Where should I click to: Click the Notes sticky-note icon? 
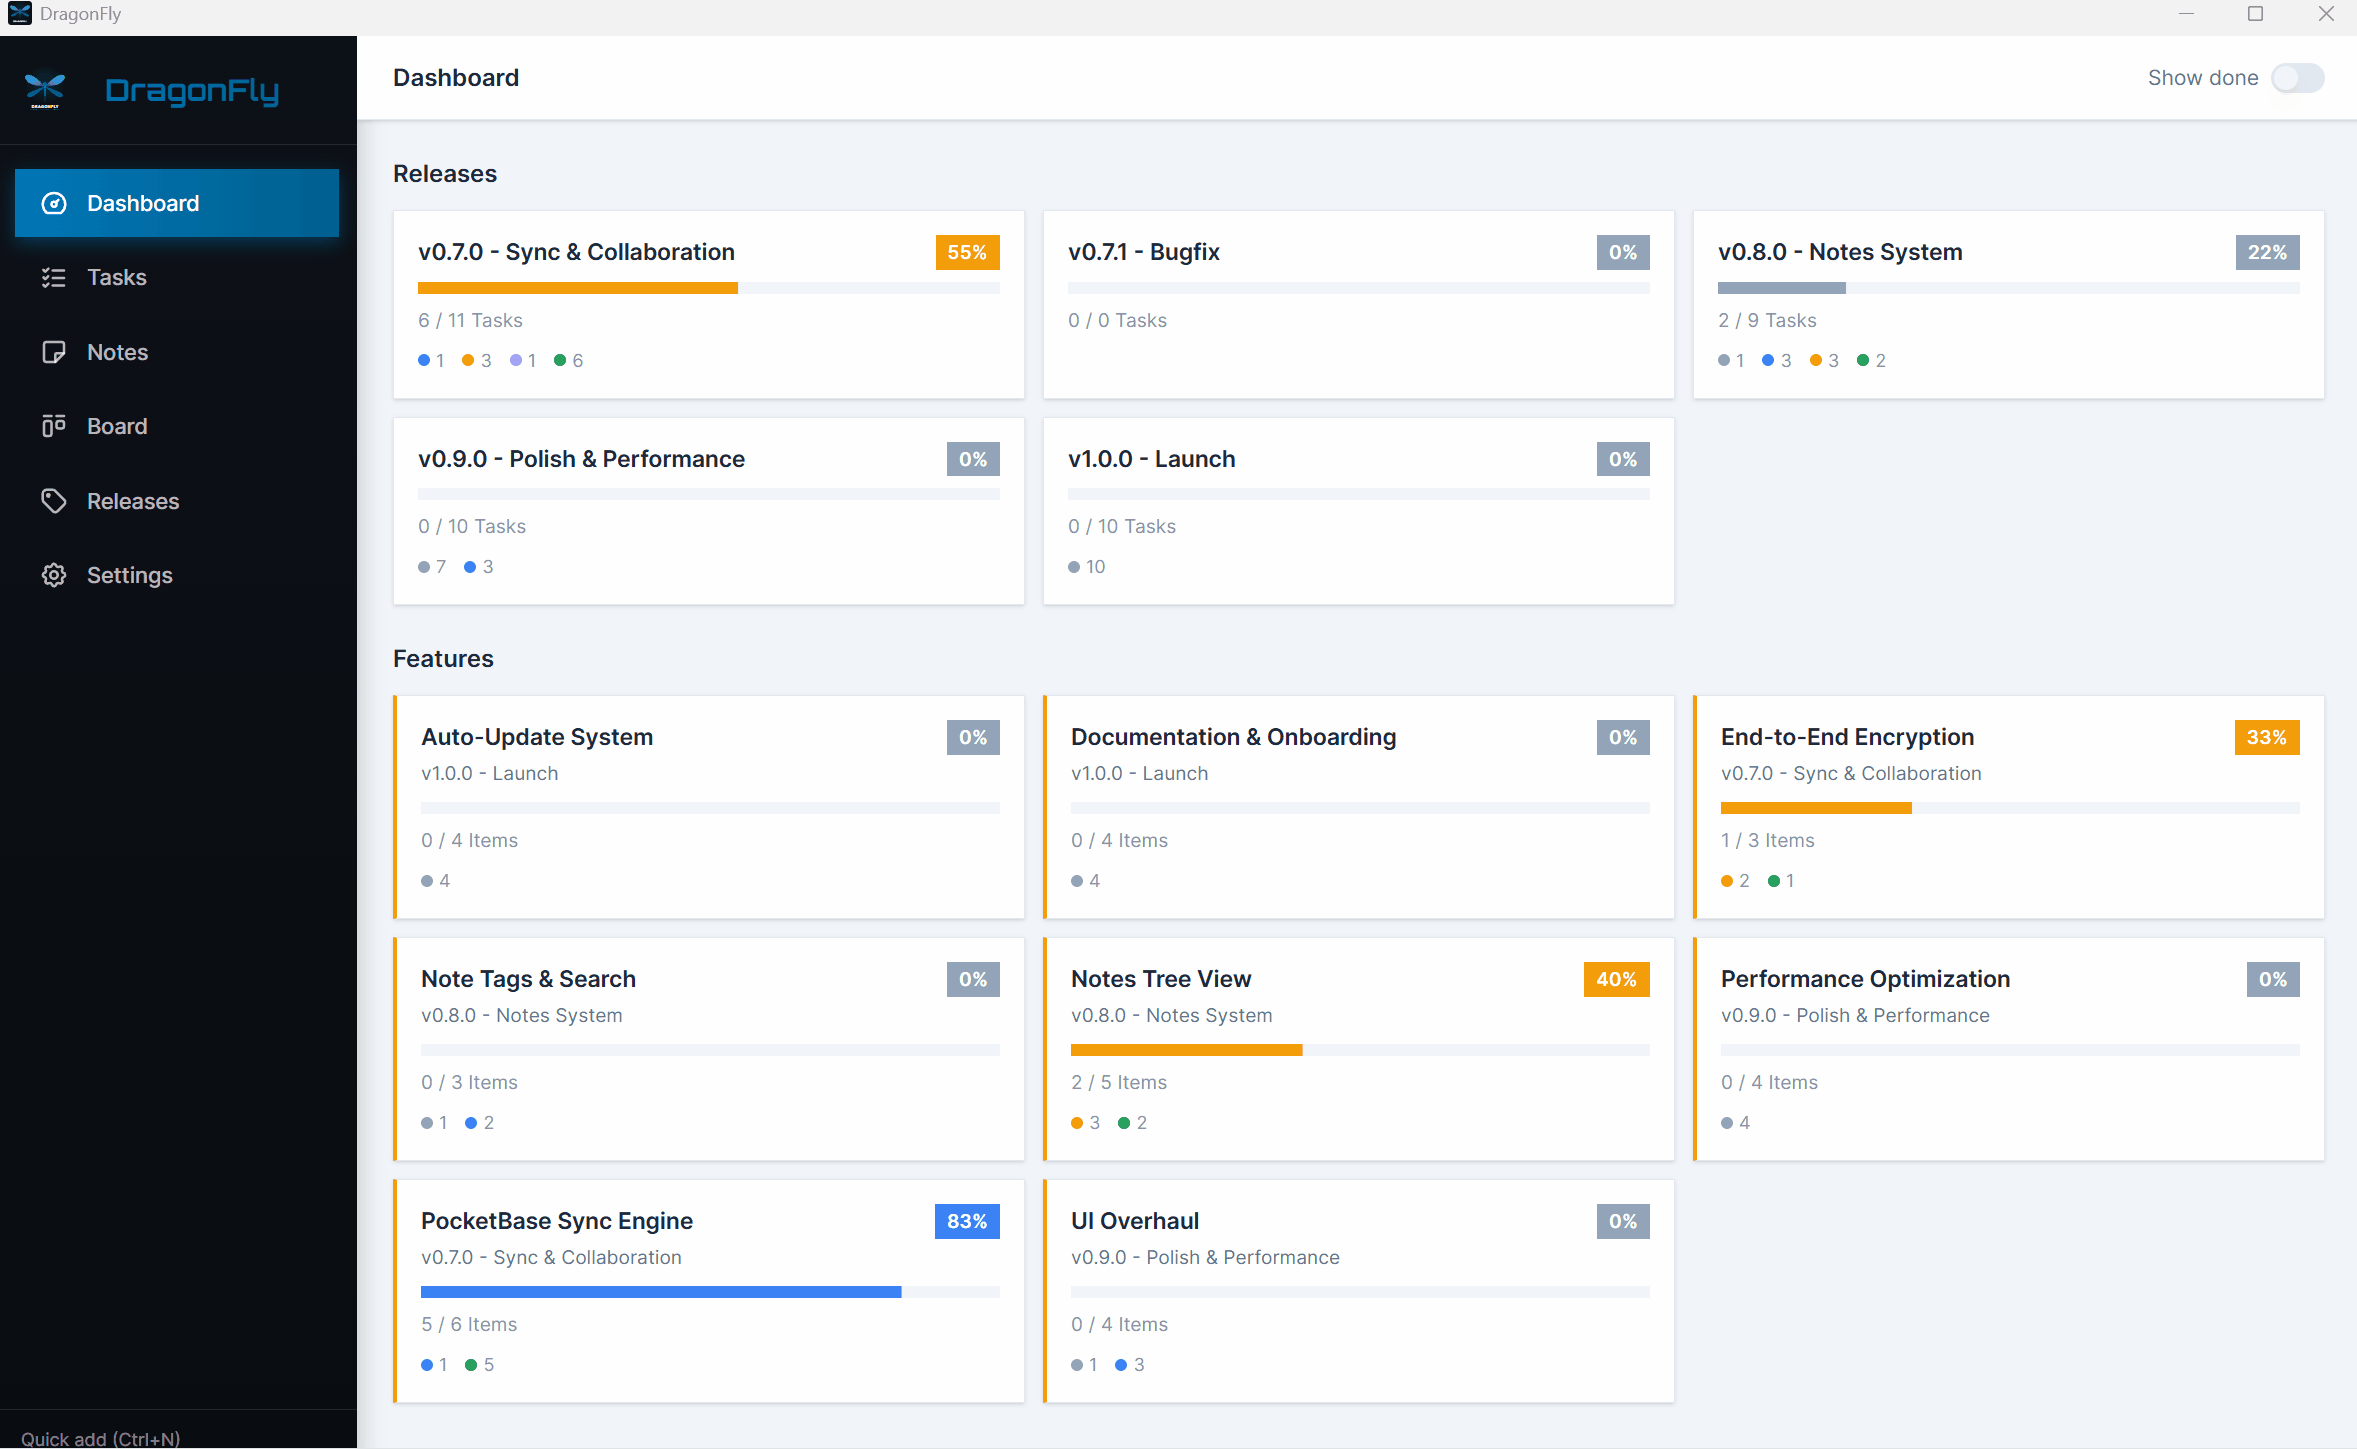click(54, 352)
